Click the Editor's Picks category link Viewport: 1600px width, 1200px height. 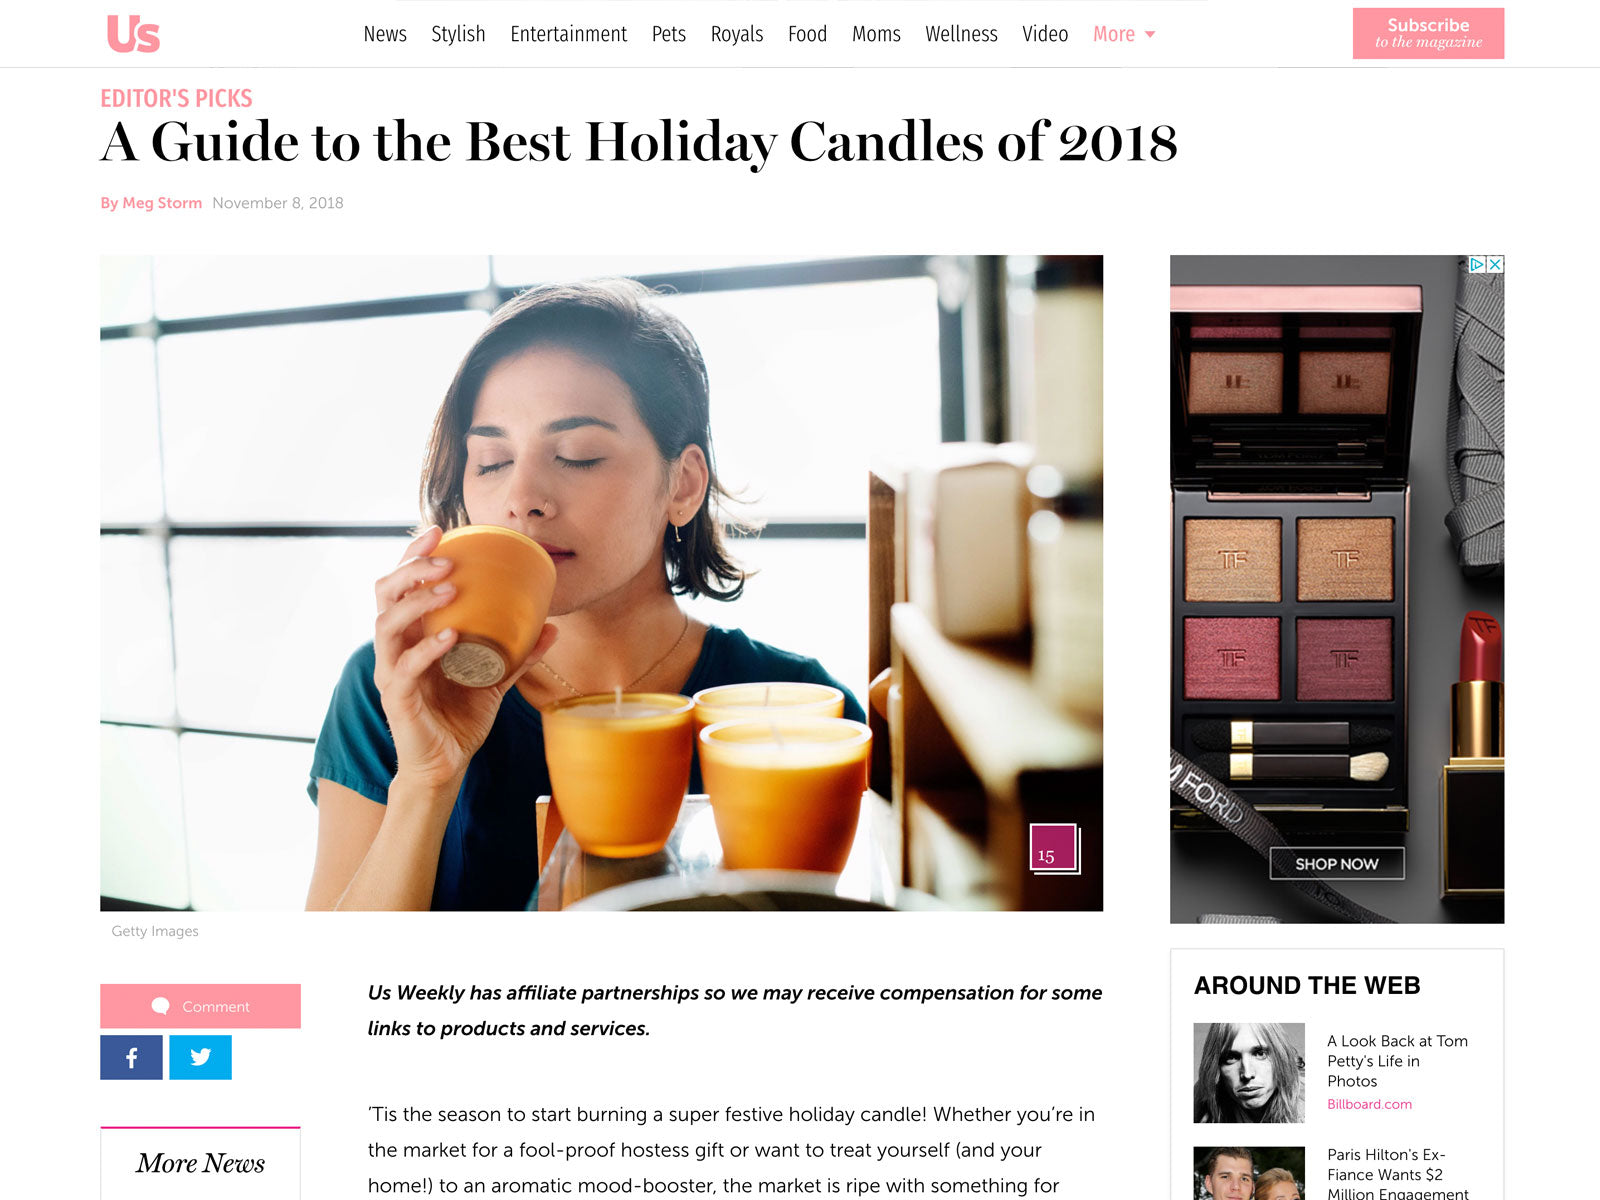click(x=176, y=98)
